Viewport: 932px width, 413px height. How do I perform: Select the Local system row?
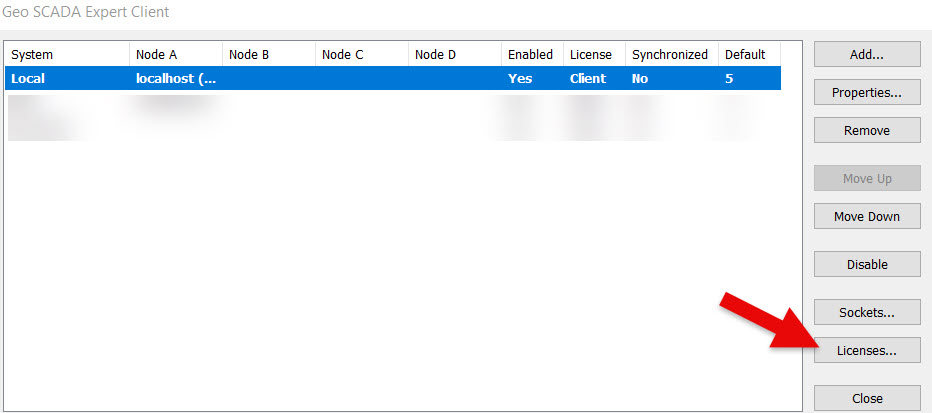coord(393,78)
